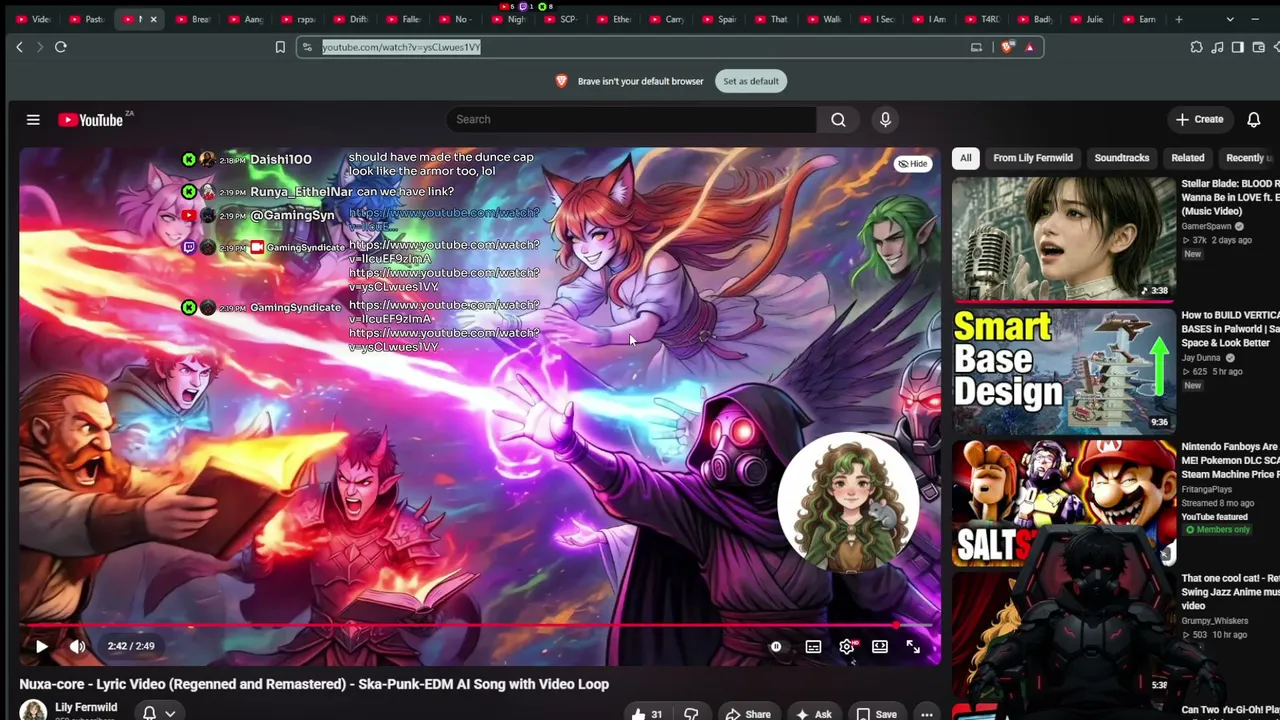This screenshot has height=720, width=1280.
Task: Expand subscription notification options dropdown
Action: click(x=170, y=713)
